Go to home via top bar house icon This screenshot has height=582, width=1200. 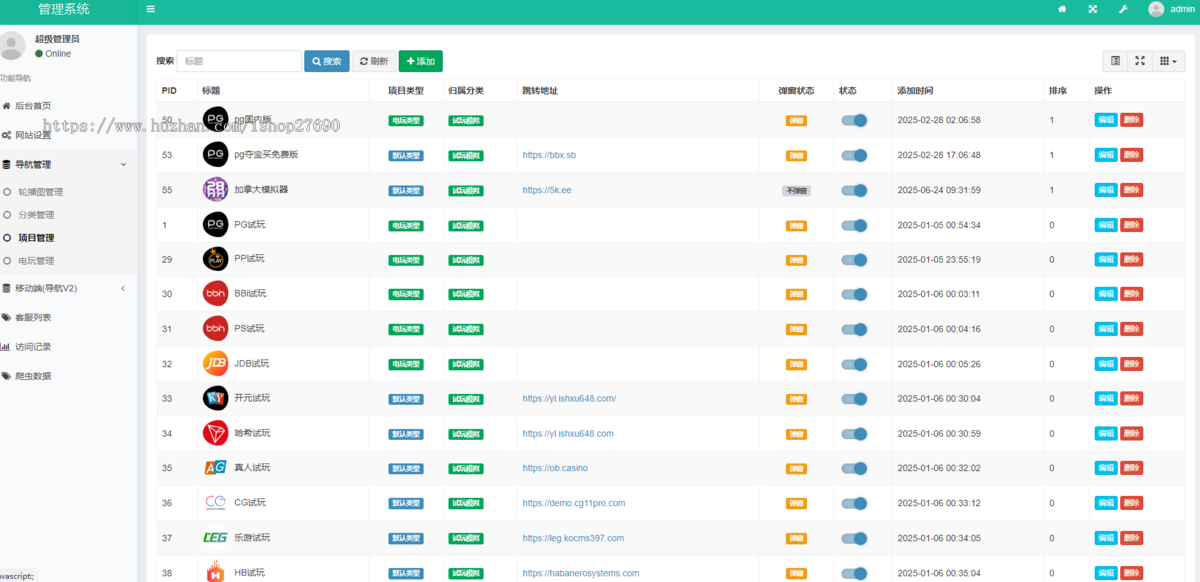point(1062,9)
